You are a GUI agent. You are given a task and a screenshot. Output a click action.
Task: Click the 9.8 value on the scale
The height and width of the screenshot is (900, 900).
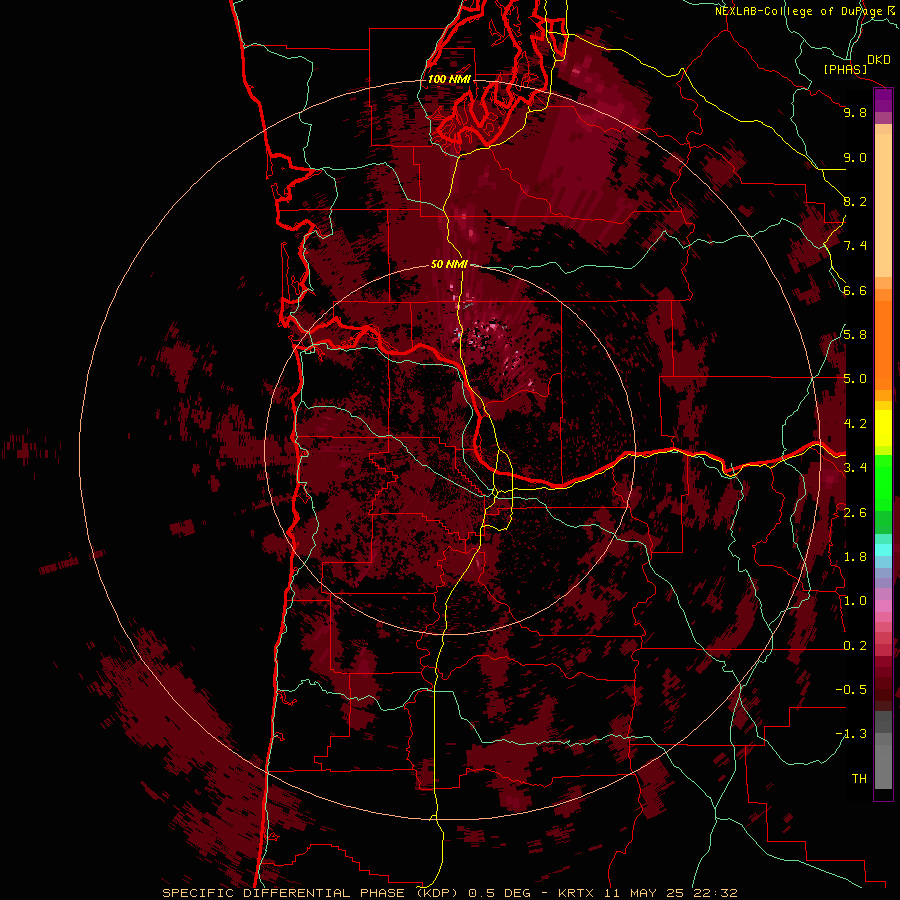coord(855,112)
